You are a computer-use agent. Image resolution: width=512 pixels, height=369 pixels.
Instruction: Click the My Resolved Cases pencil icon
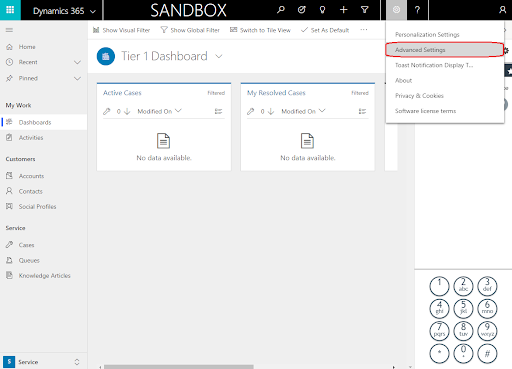(x=251, y=111)
